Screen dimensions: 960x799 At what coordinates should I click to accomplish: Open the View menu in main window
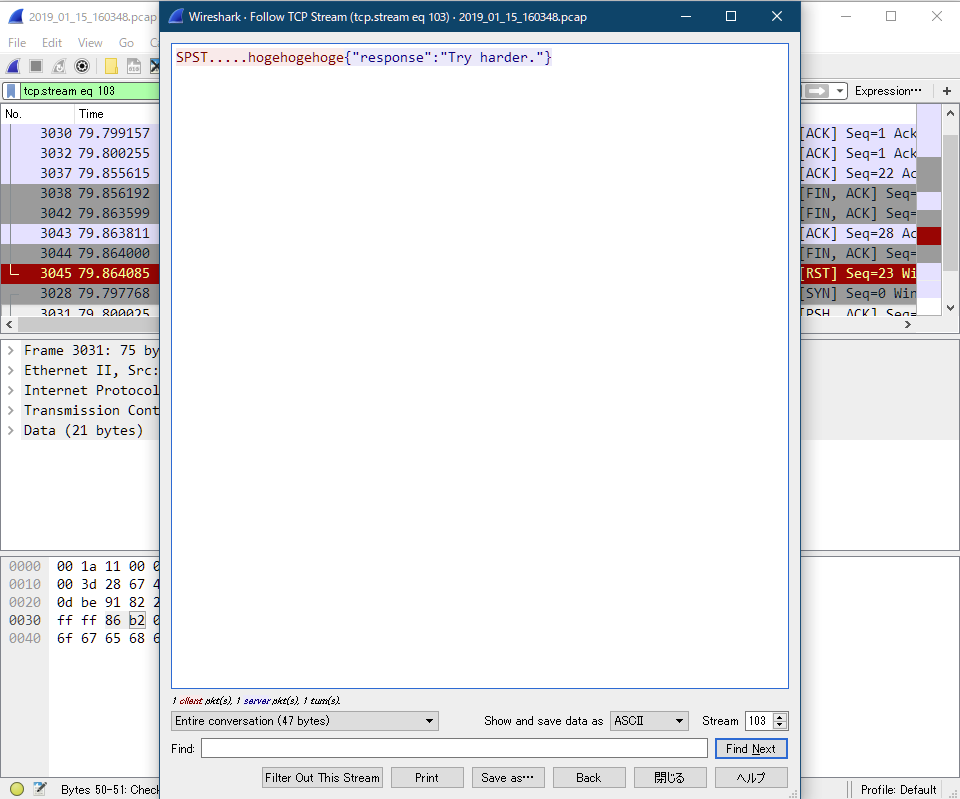click(90, 43)
